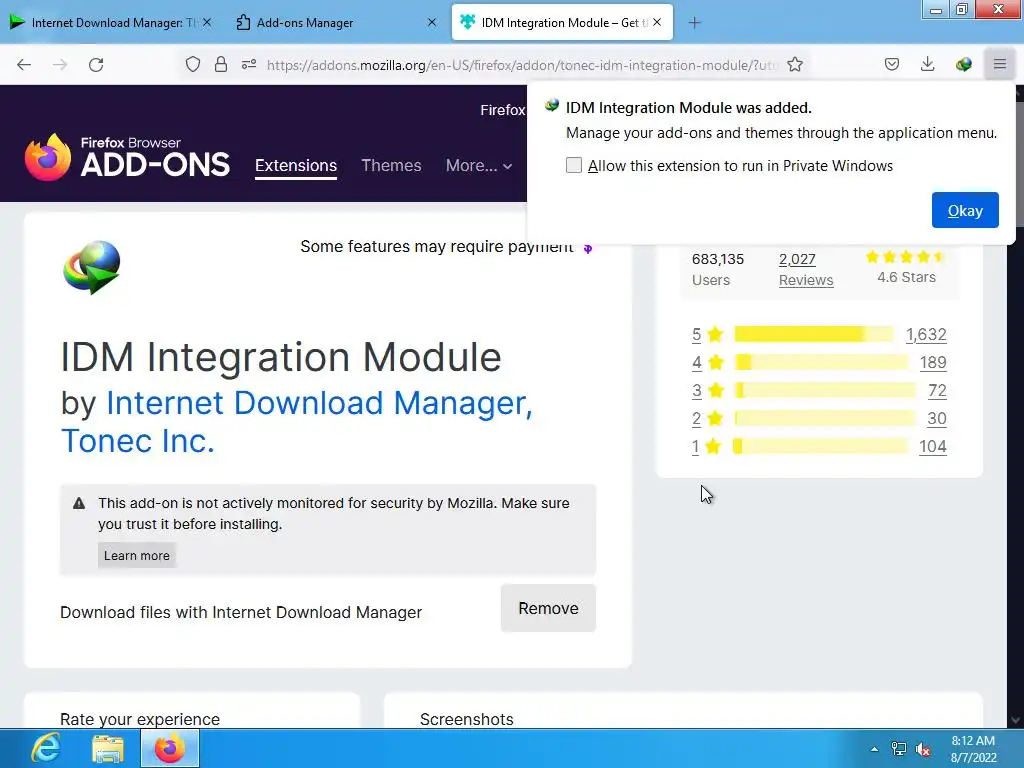Open a new tab

(x=694, y=23)
